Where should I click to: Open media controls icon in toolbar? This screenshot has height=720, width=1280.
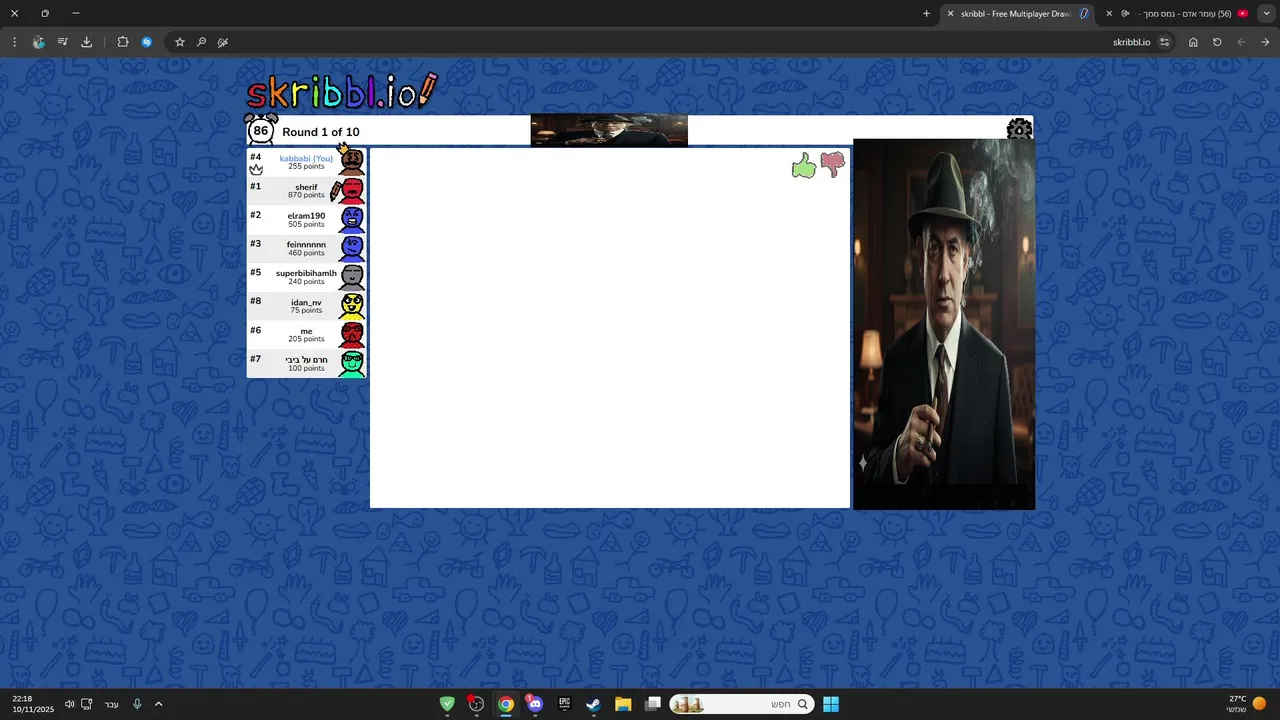coord(62,42)
